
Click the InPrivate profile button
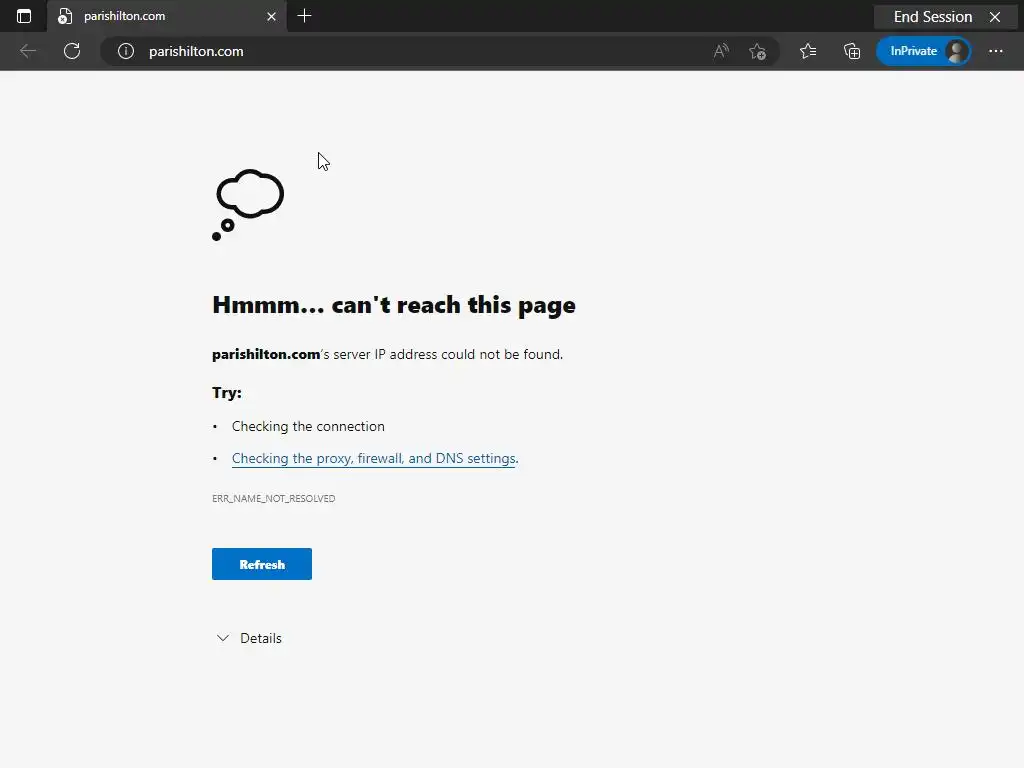pyautogui.click(x=923, y=51)
